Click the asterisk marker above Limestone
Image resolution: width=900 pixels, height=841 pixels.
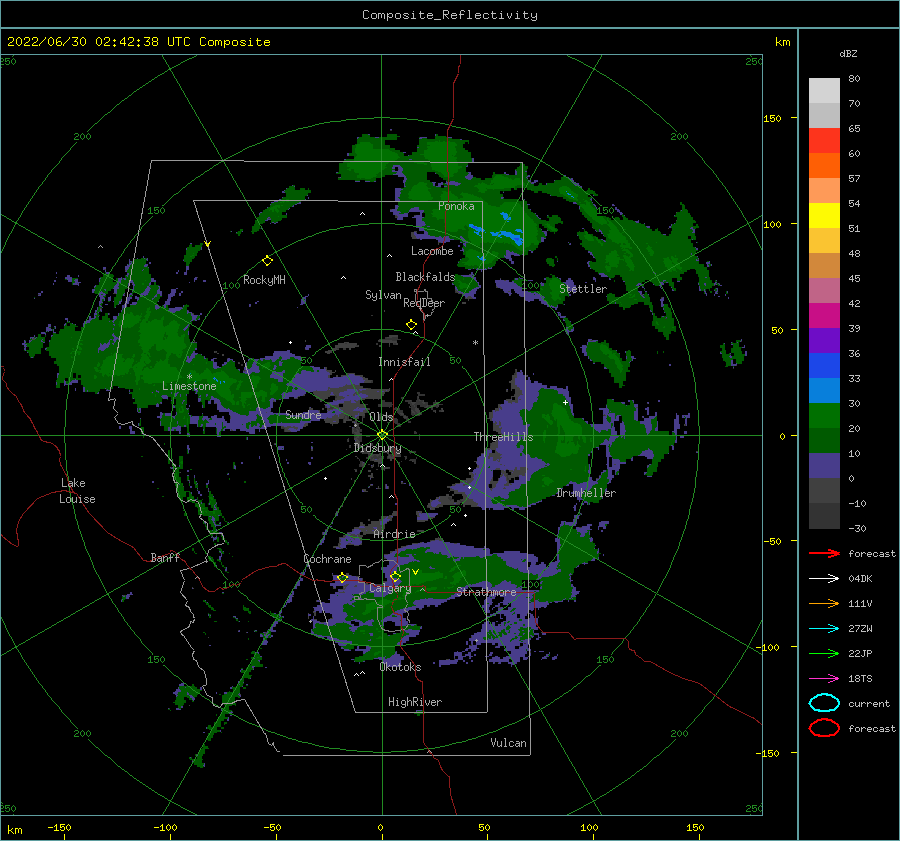coord(189,377)
